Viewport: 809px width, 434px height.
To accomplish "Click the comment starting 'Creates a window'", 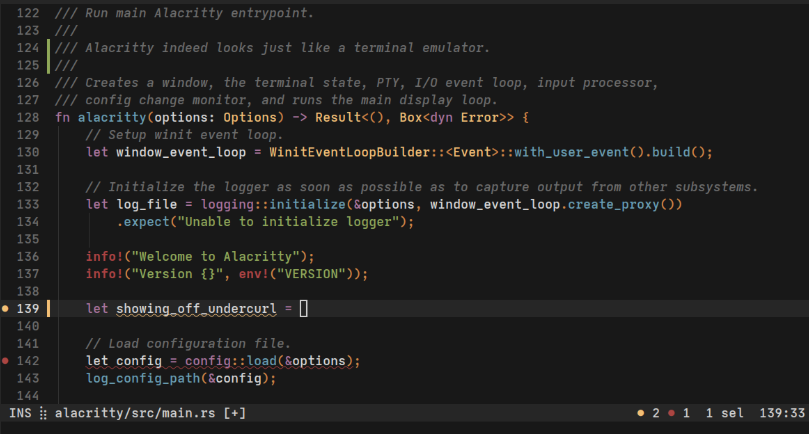I will coord(357,83).
